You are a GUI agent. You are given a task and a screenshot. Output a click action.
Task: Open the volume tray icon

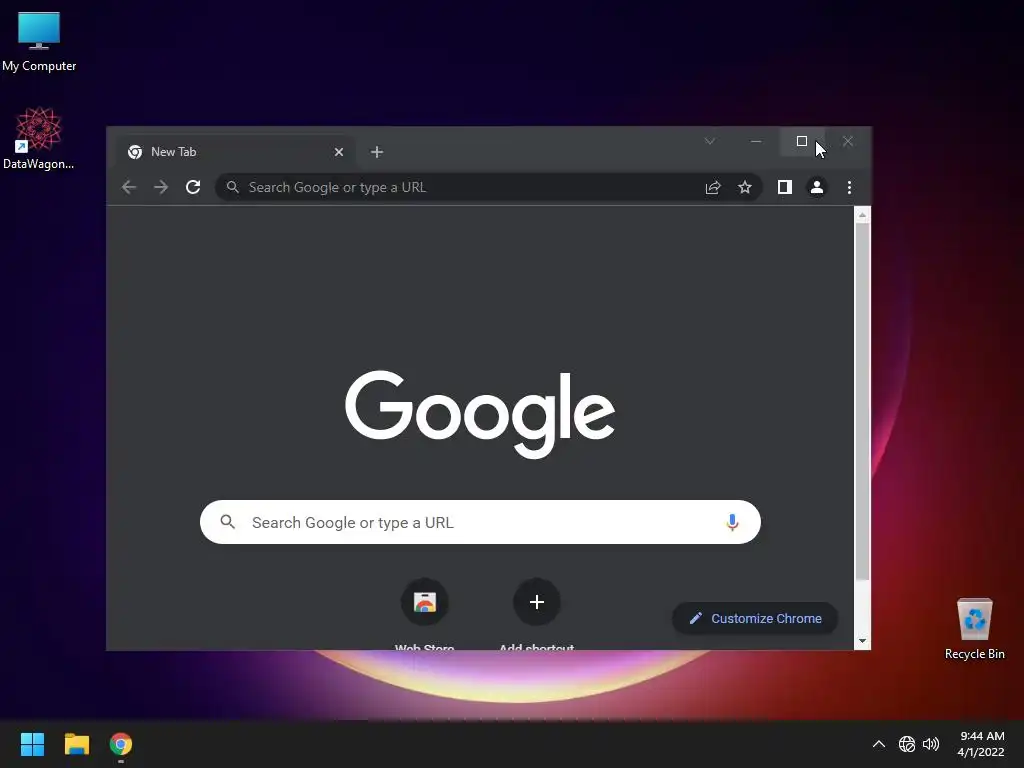point(931,744)
